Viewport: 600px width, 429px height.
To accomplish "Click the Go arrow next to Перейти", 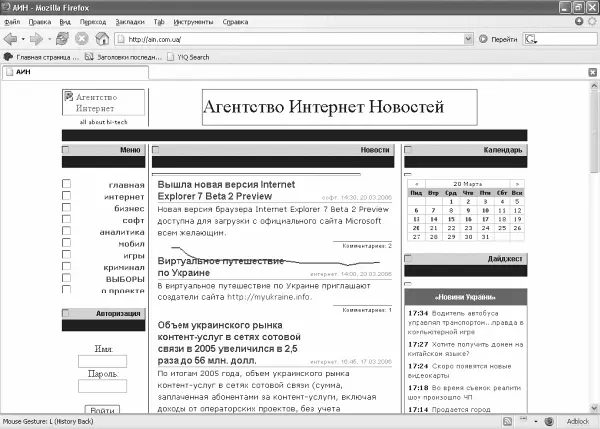I will (483, 39).
